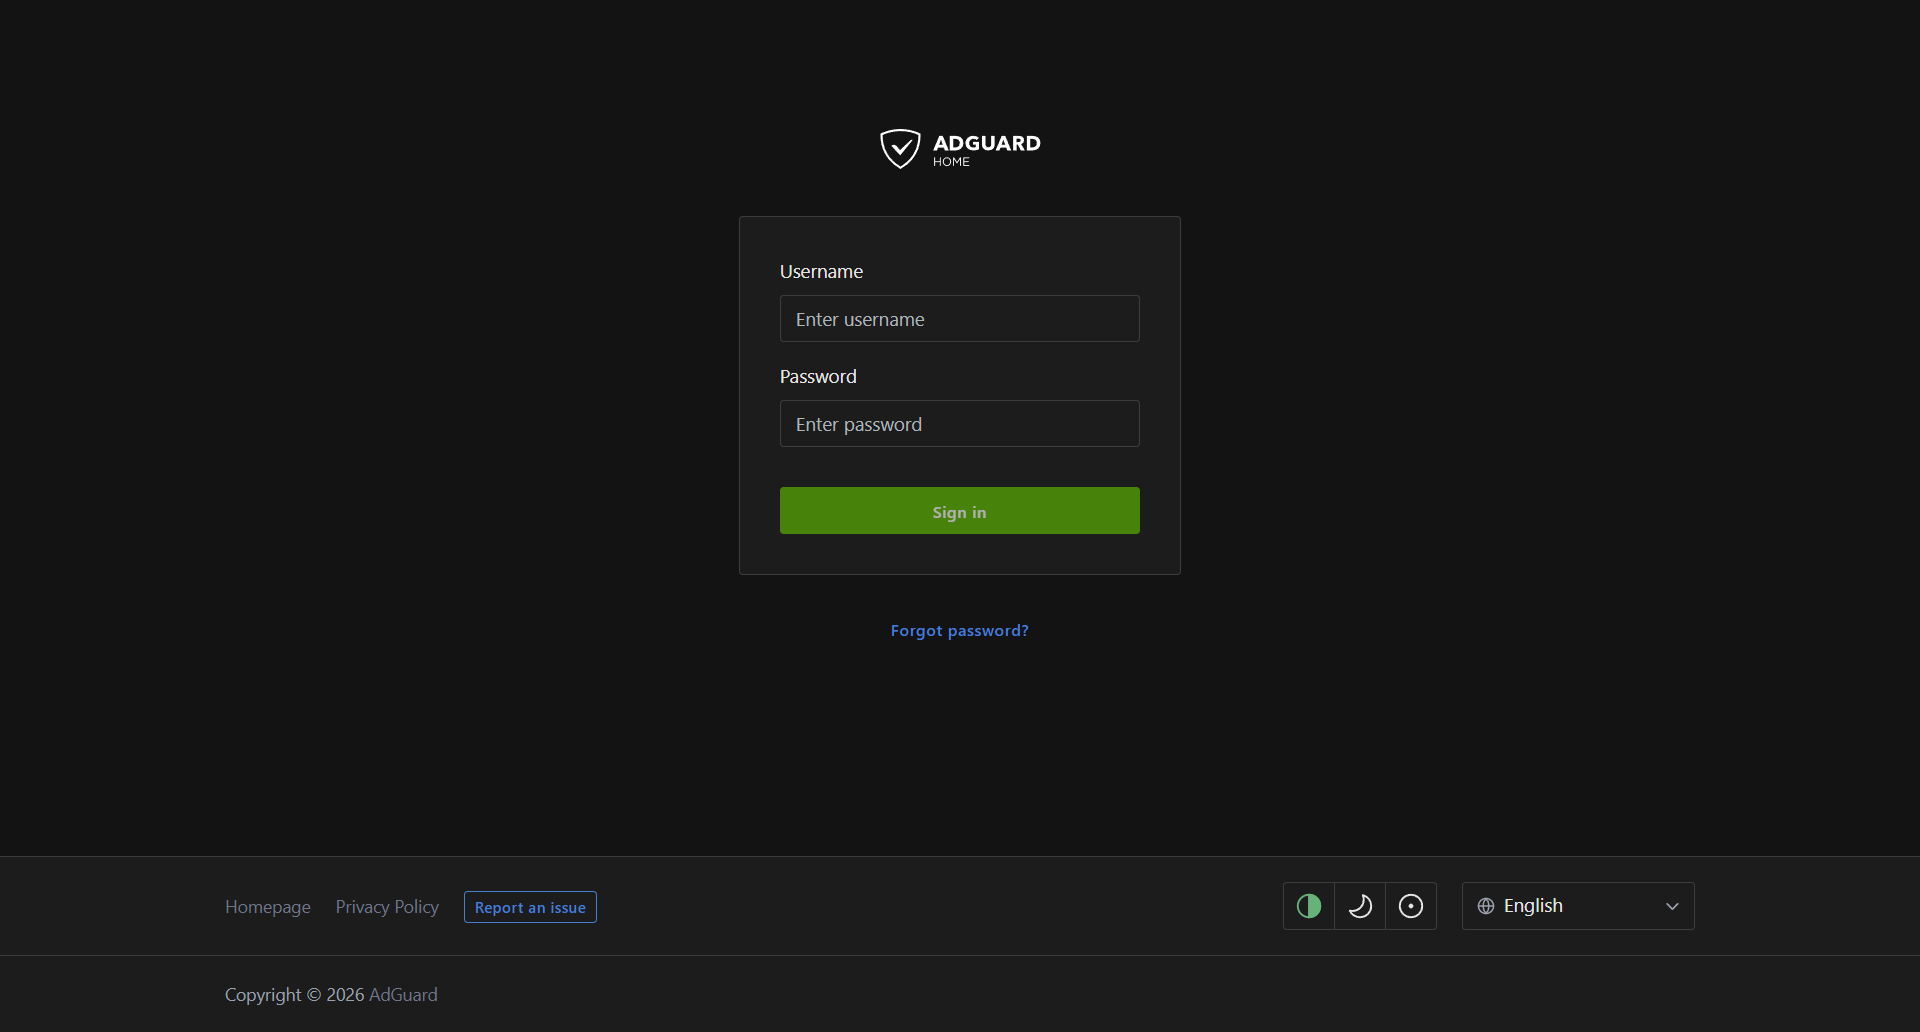This screenshot has height=1032, width=1920.
Task: Click the AdGuard link in the copyright notice
Action: 403,994
